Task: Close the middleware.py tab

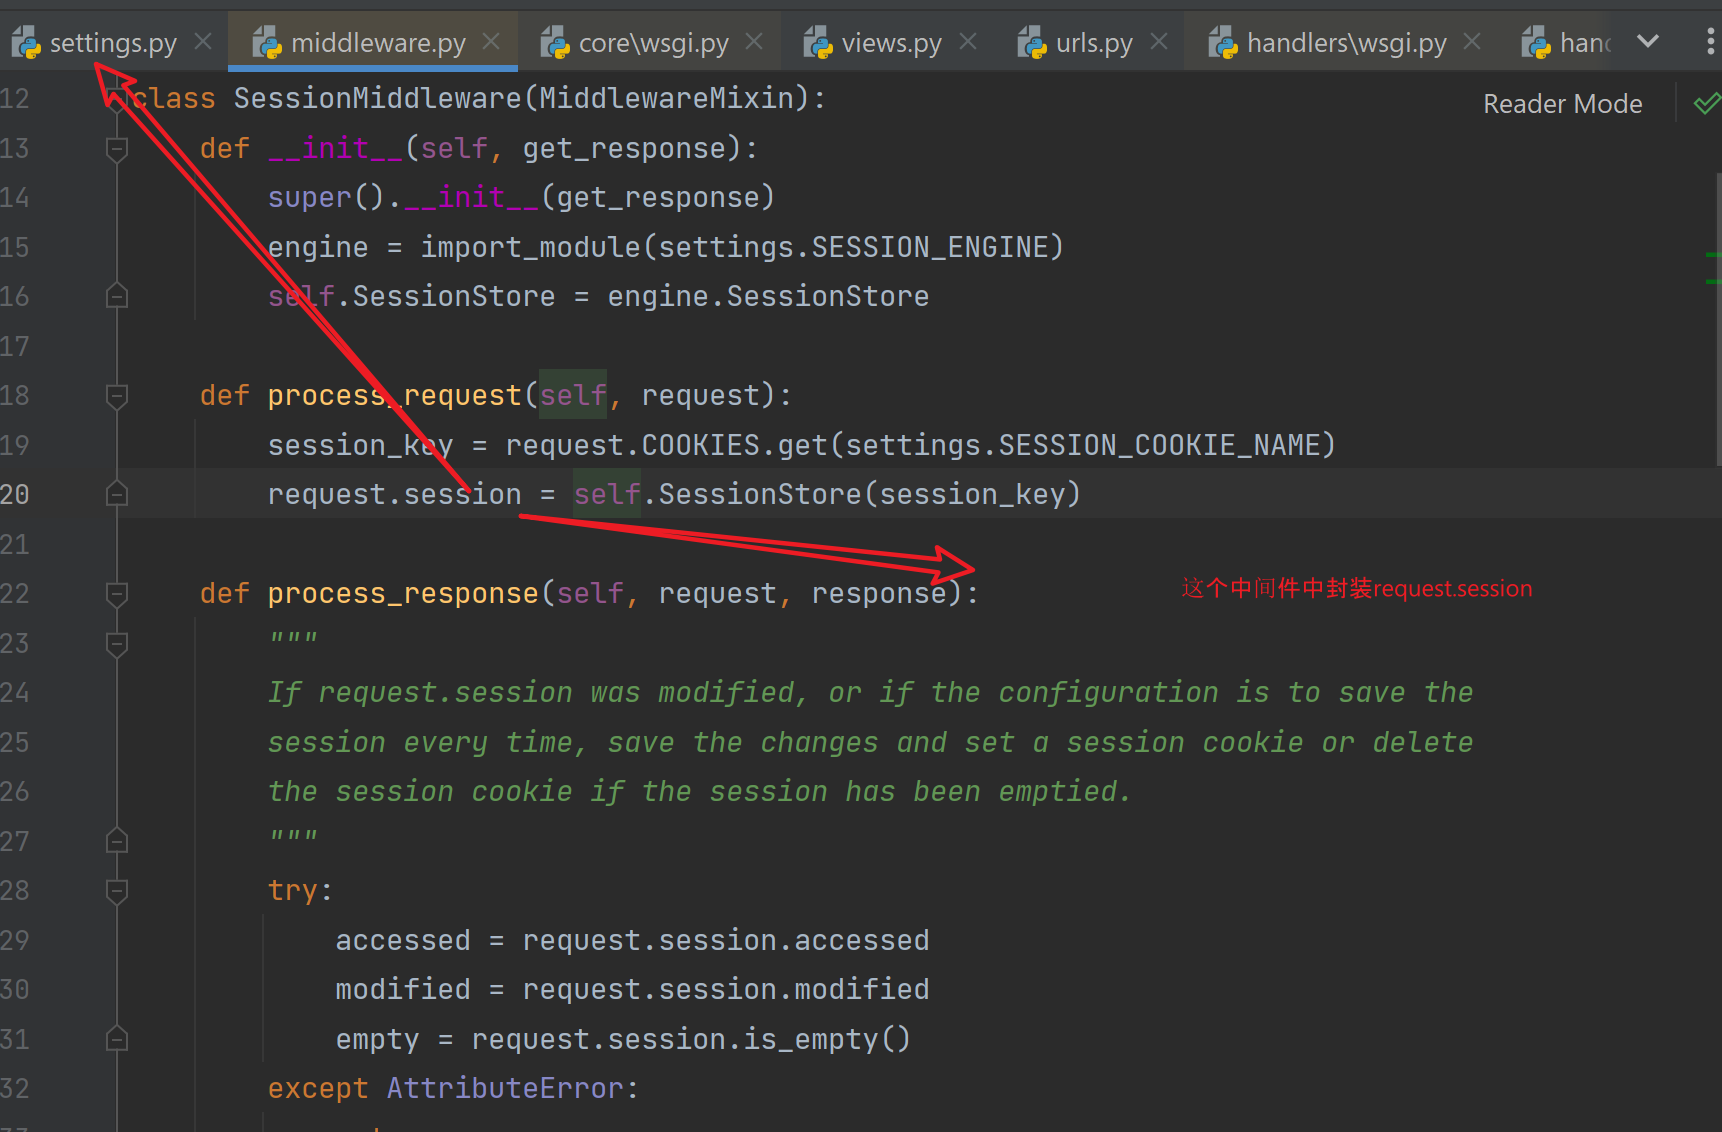Action: 491,41
